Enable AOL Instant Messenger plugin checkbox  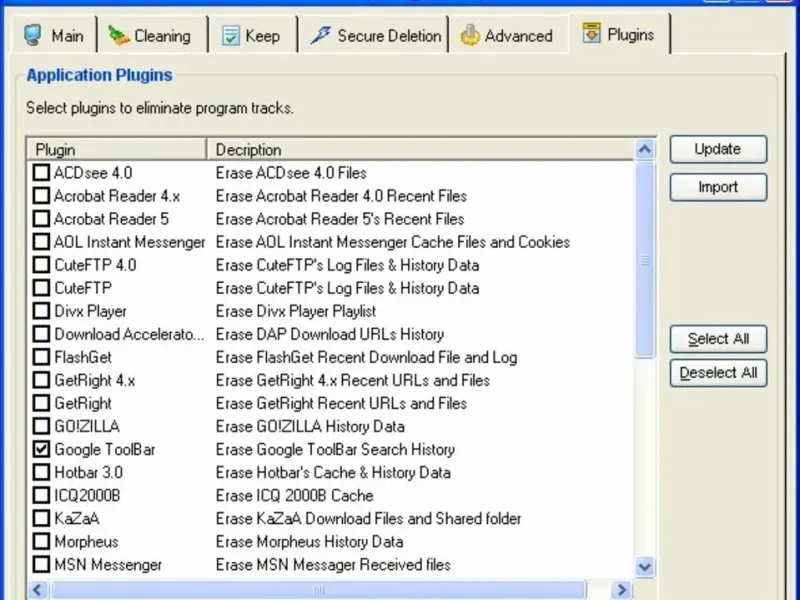(41, 241)
